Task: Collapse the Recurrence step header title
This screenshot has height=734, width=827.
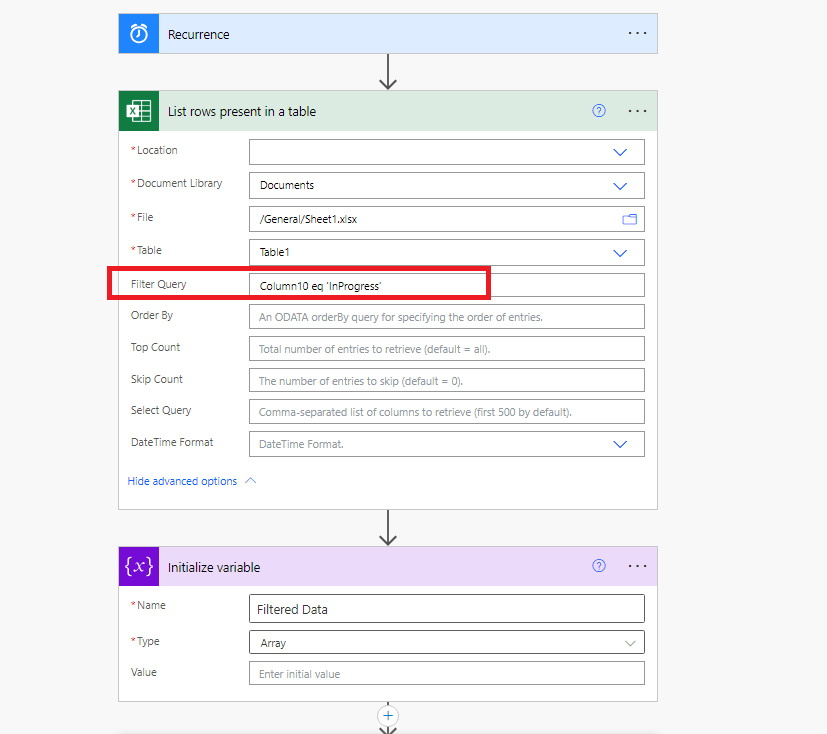Action: 198,34
